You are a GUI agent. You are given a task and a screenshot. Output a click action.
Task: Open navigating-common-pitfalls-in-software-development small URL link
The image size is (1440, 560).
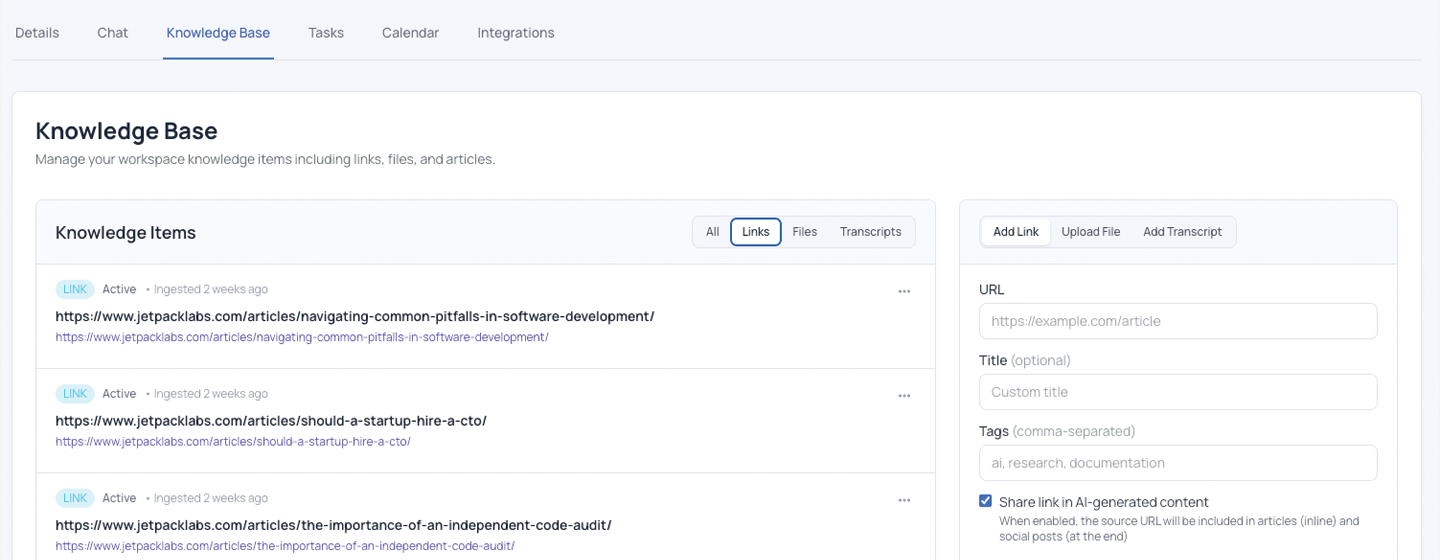coord(302,337)
